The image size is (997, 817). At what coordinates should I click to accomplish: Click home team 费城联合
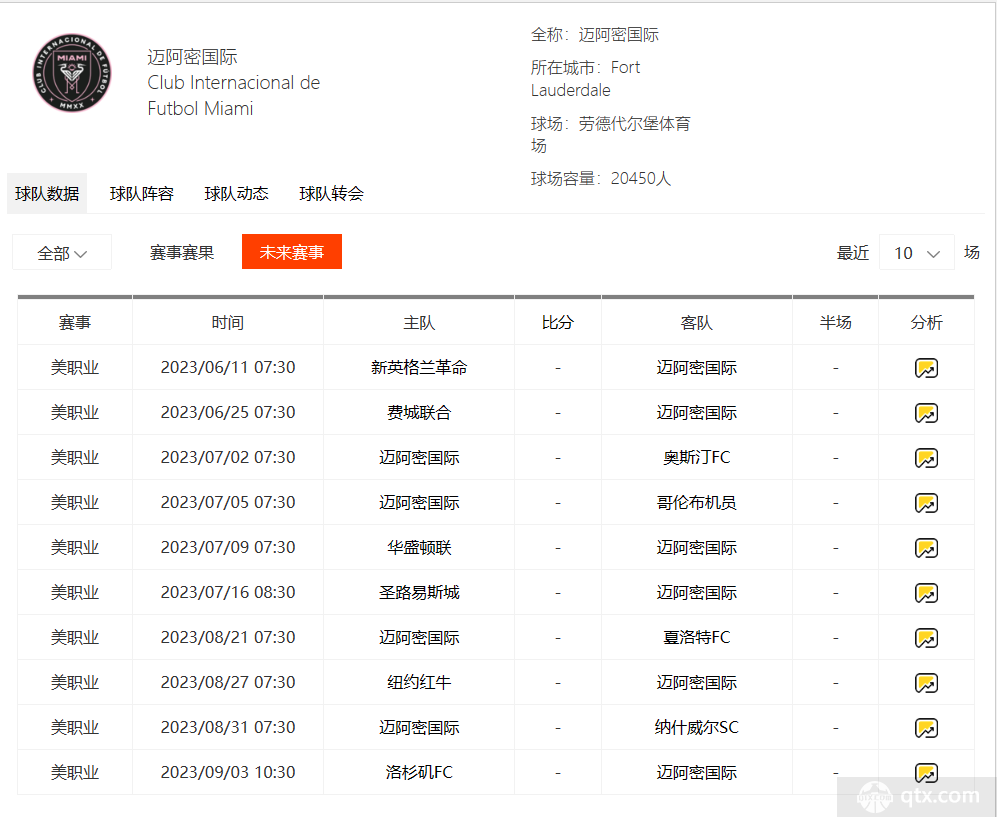click(419, 413)
